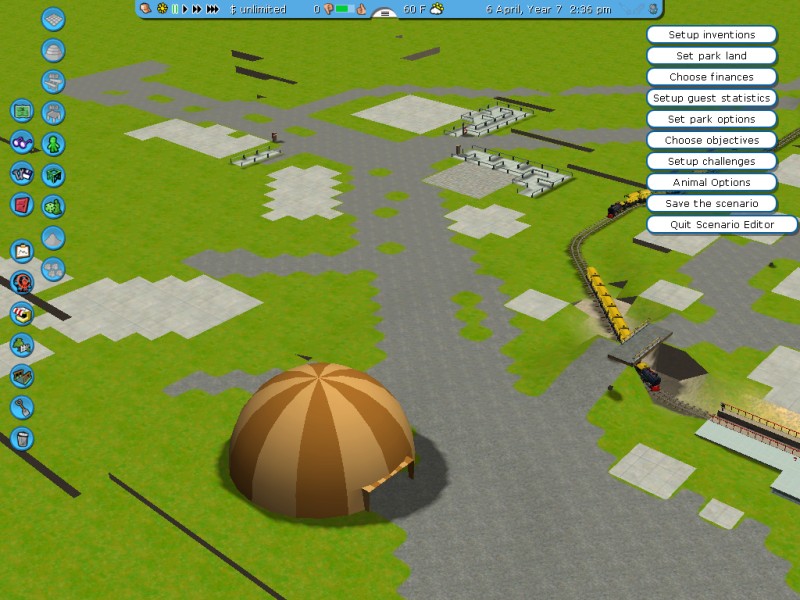Click Quit Scenario Editor

722,224
